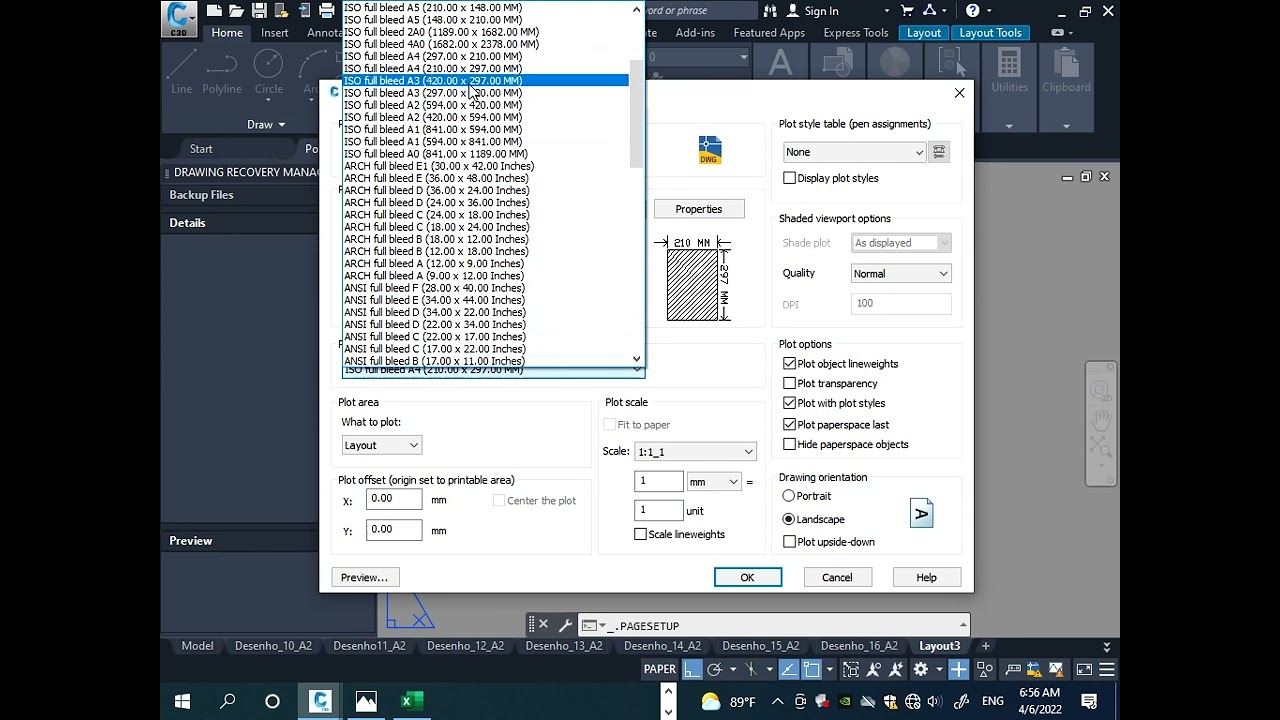Switch to the Desenho_14_A2 layout tab

pos(662,646)
